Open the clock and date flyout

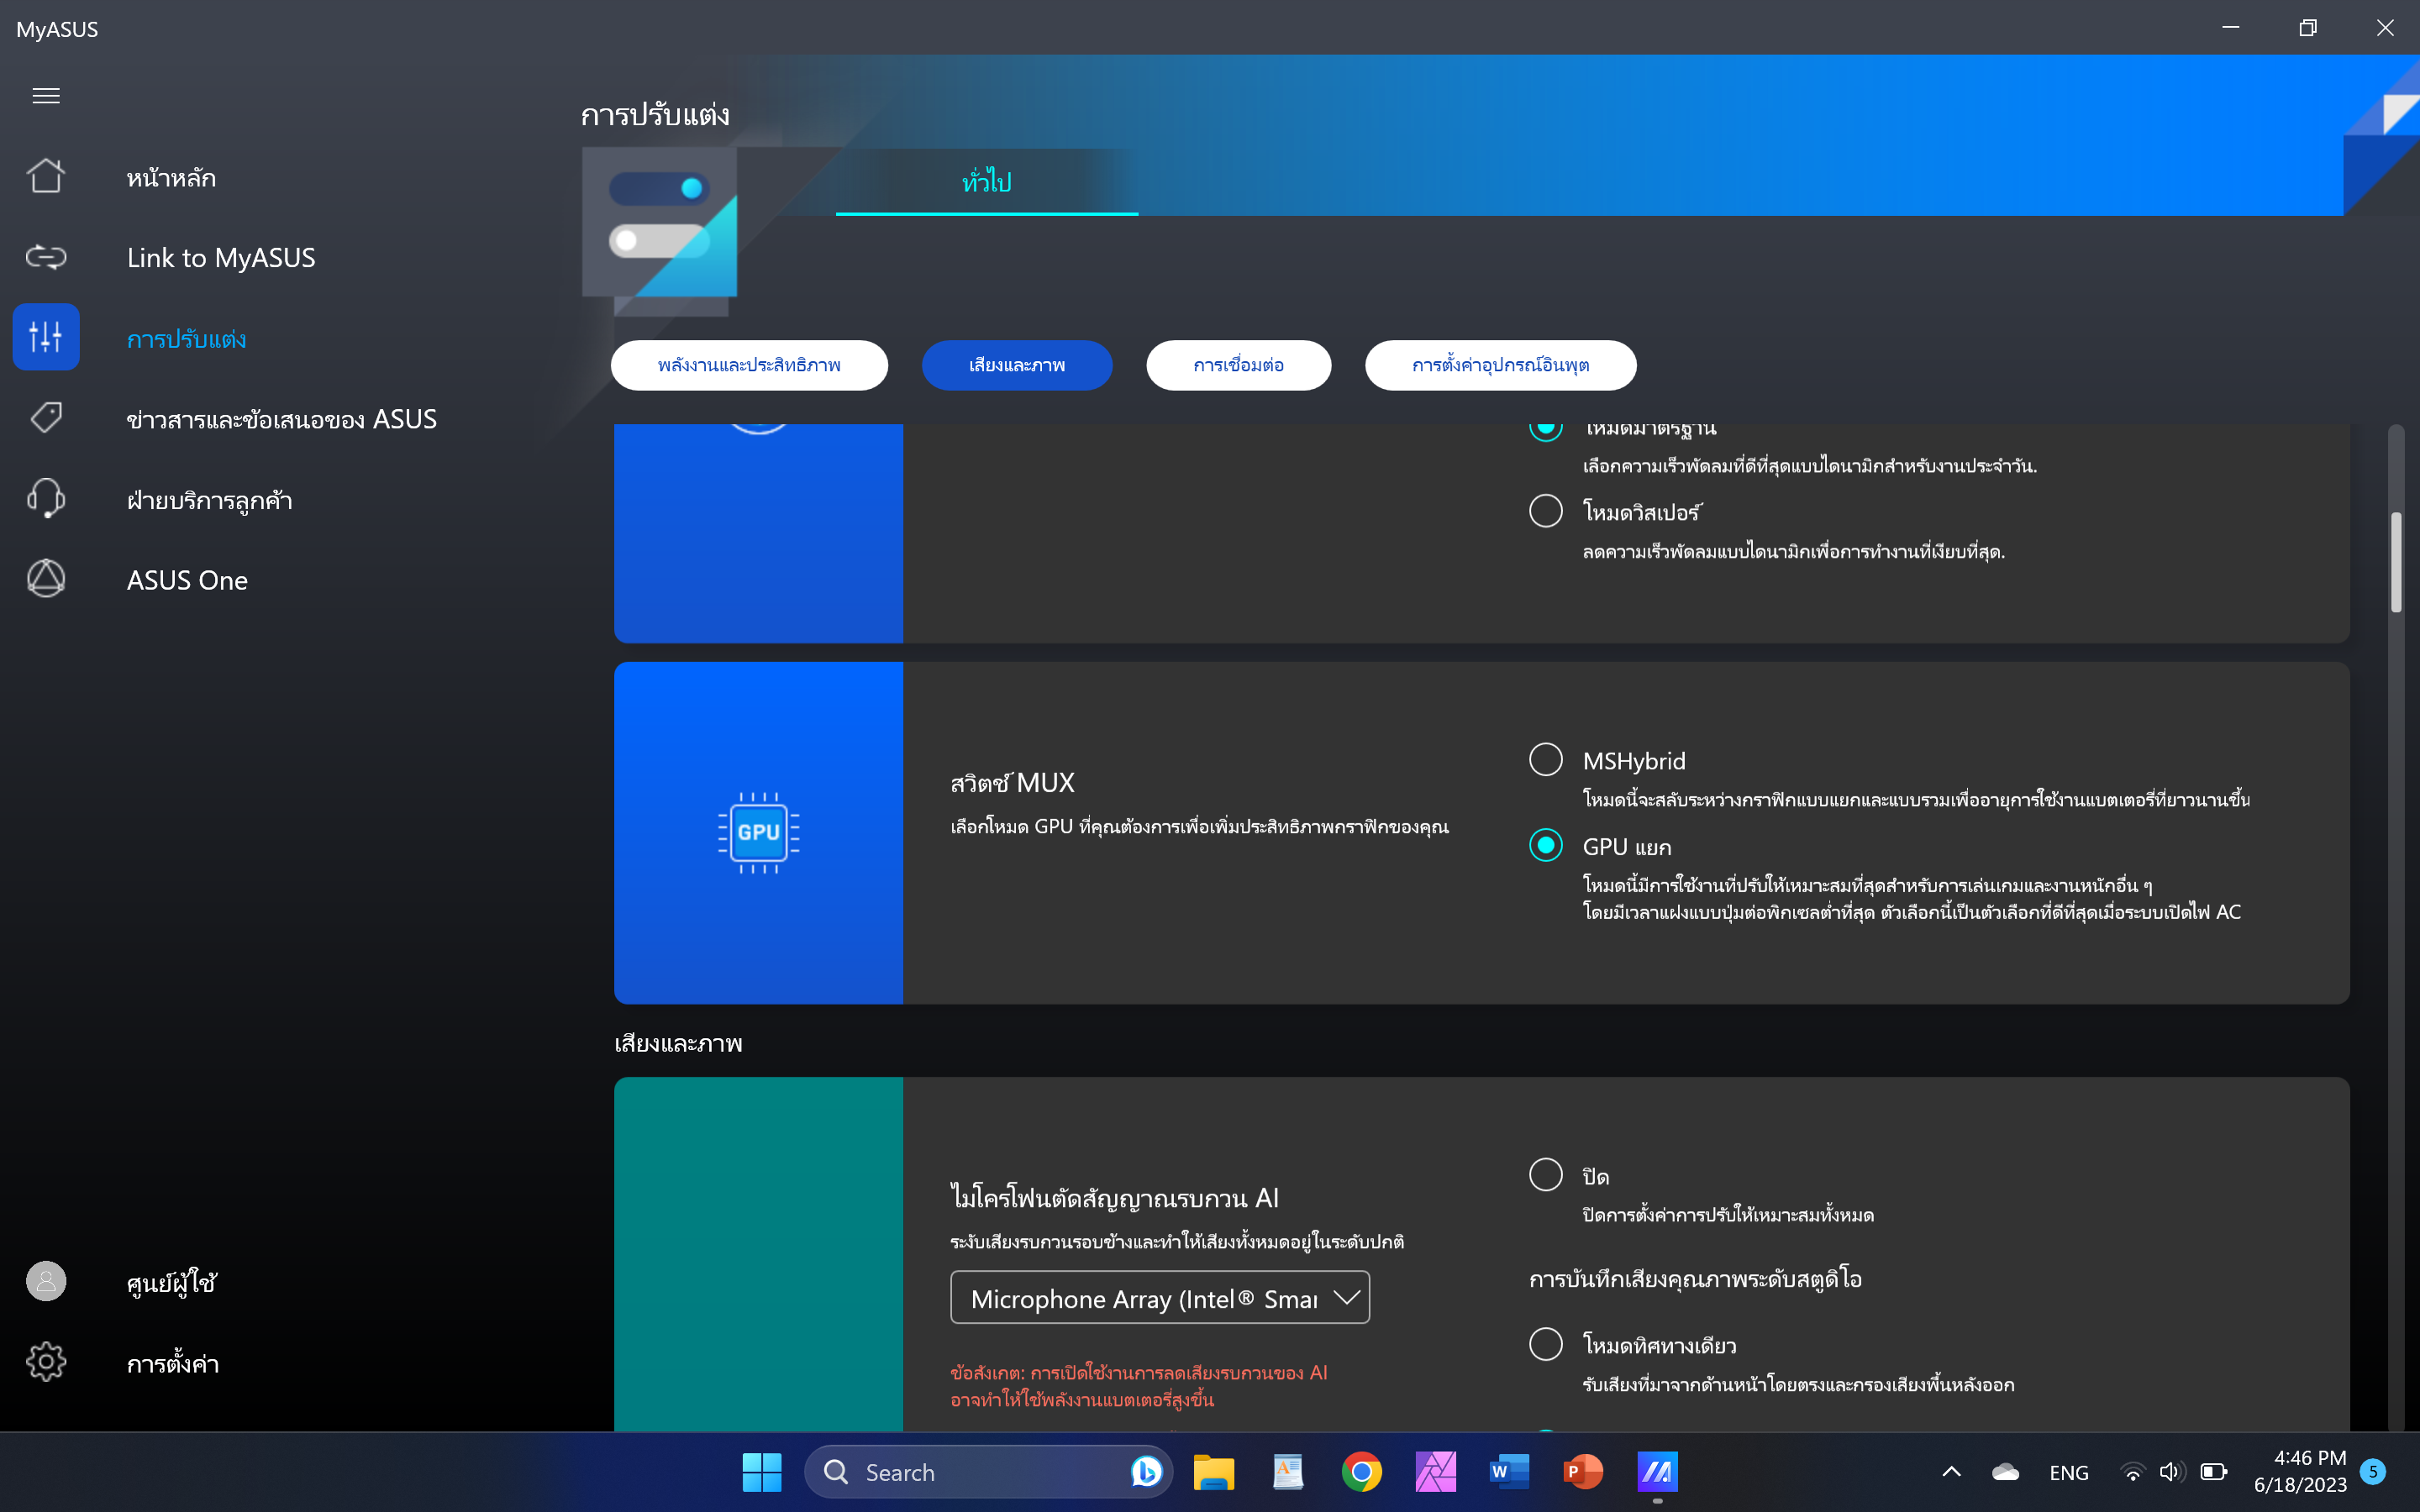click(x=2300, y=1471)
